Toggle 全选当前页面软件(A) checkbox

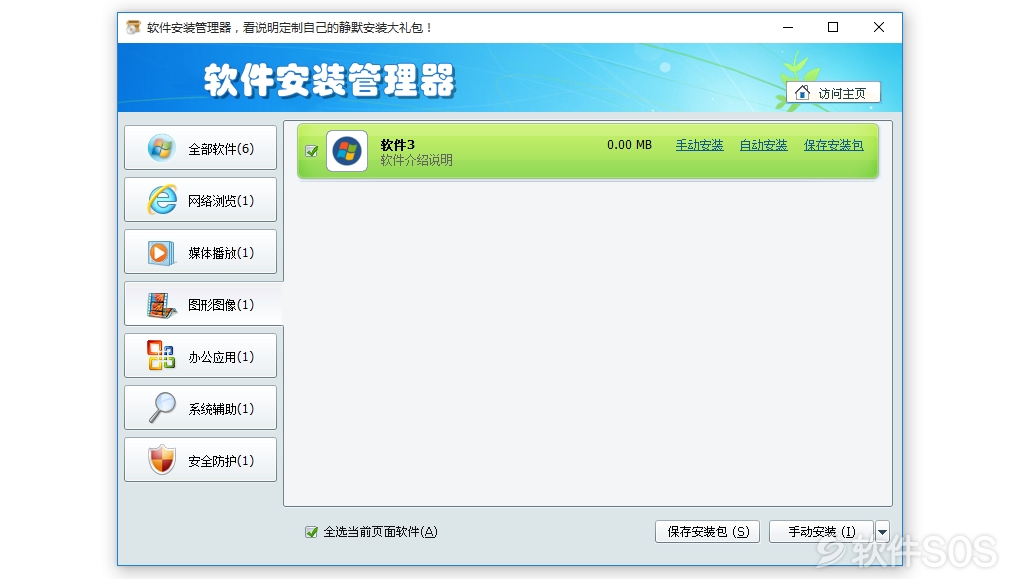pos(311,532)
